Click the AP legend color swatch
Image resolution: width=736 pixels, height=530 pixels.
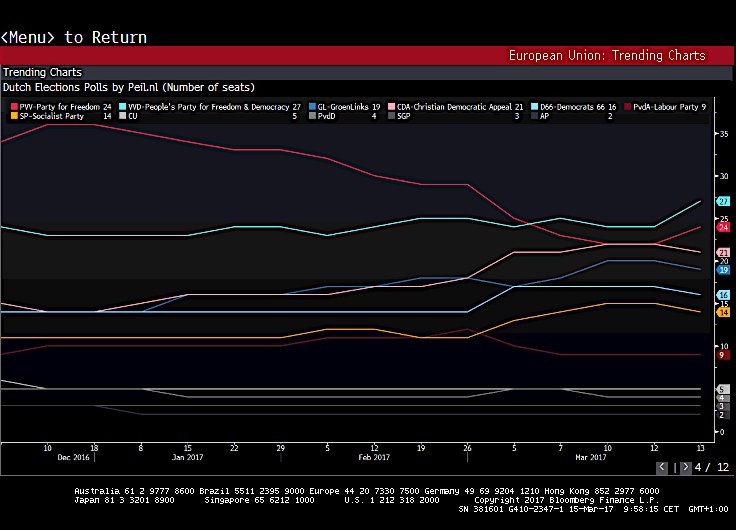[x=534, y=116]
